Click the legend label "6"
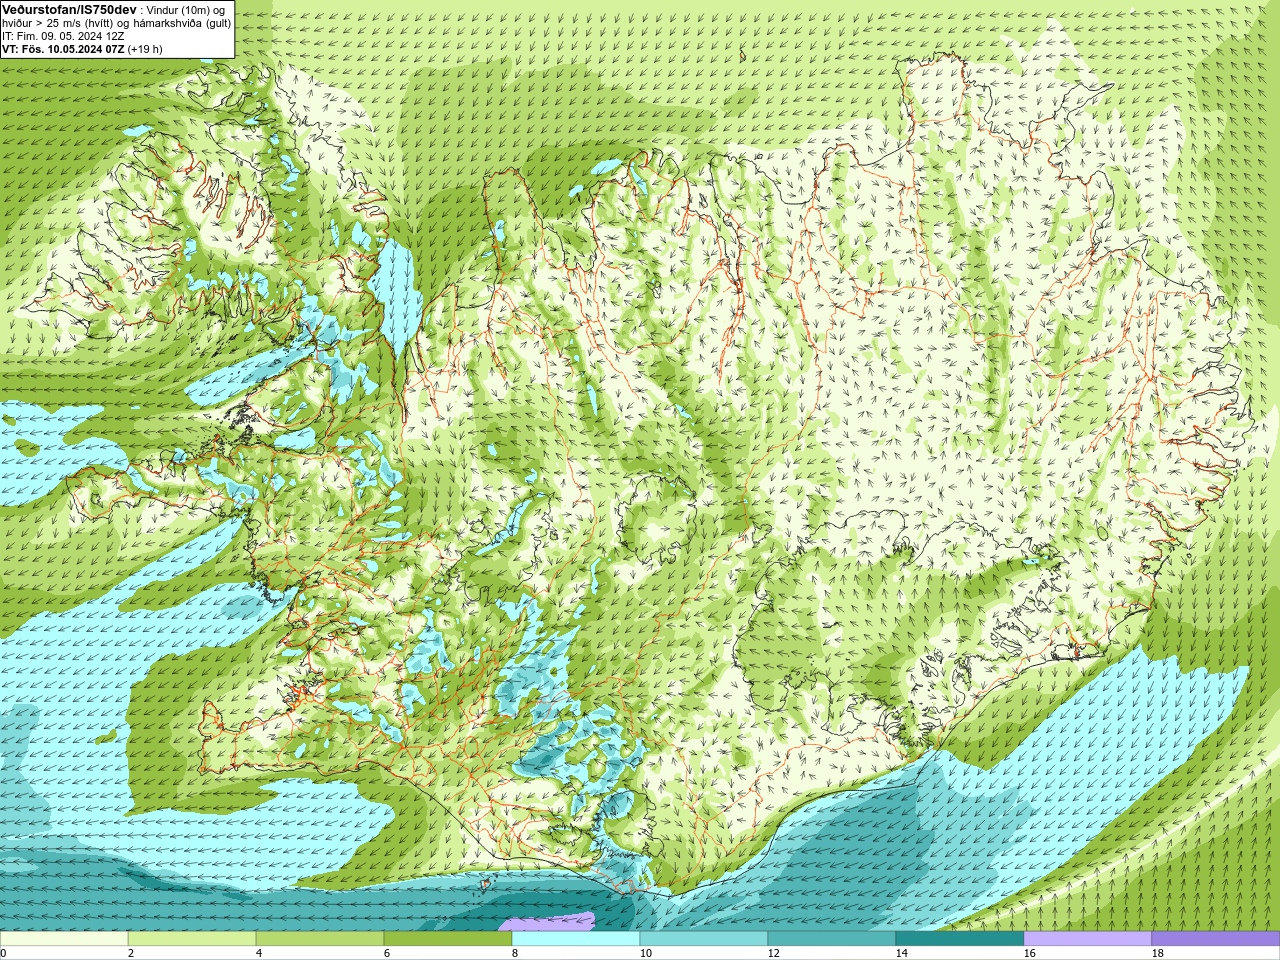Image resolution: width=1280 pixels, height=960 pixels. pos(386,953)
